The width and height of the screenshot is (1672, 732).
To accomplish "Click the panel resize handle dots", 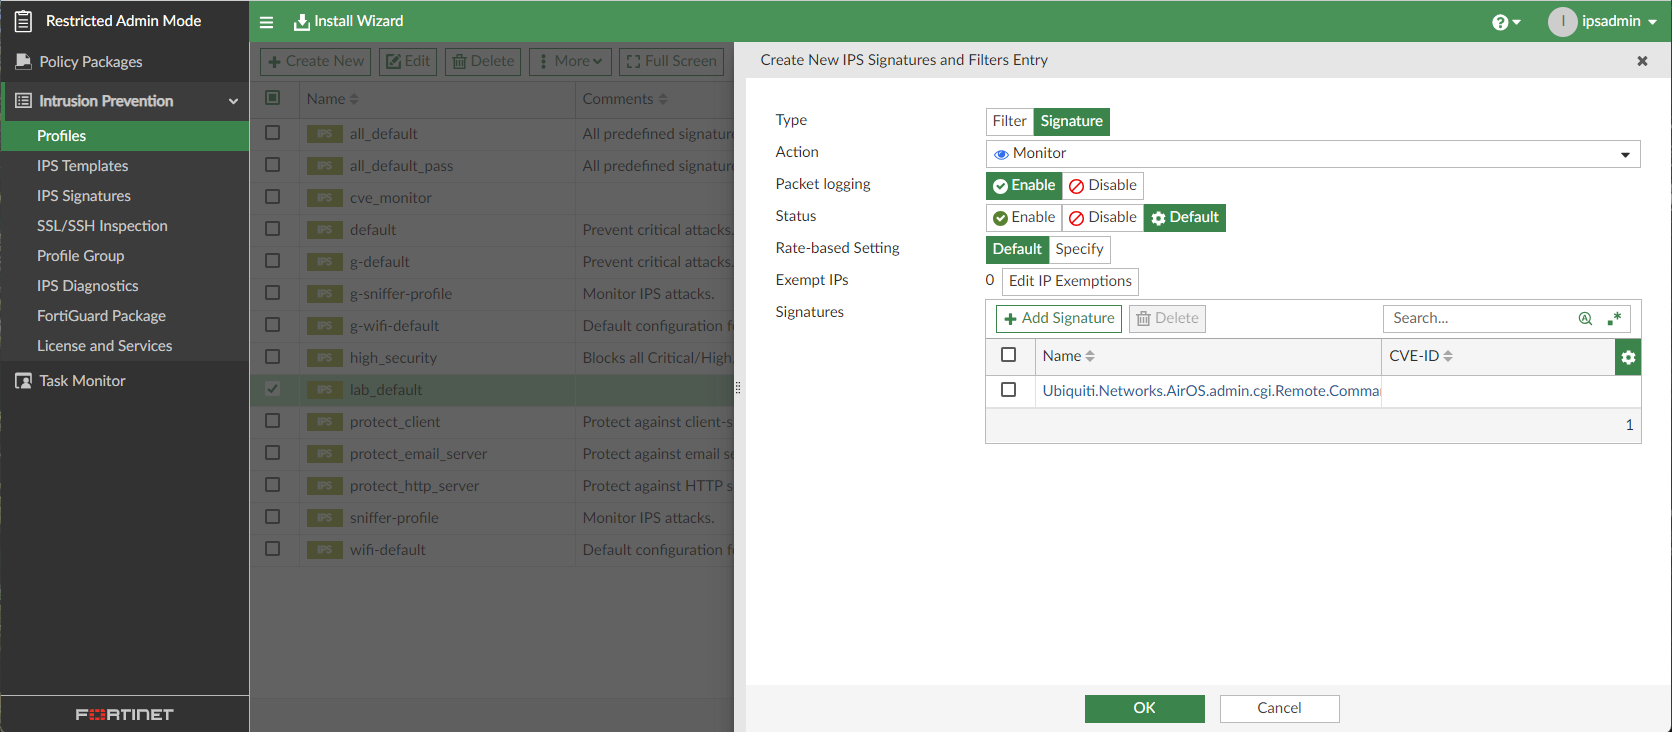I will 737,388.
